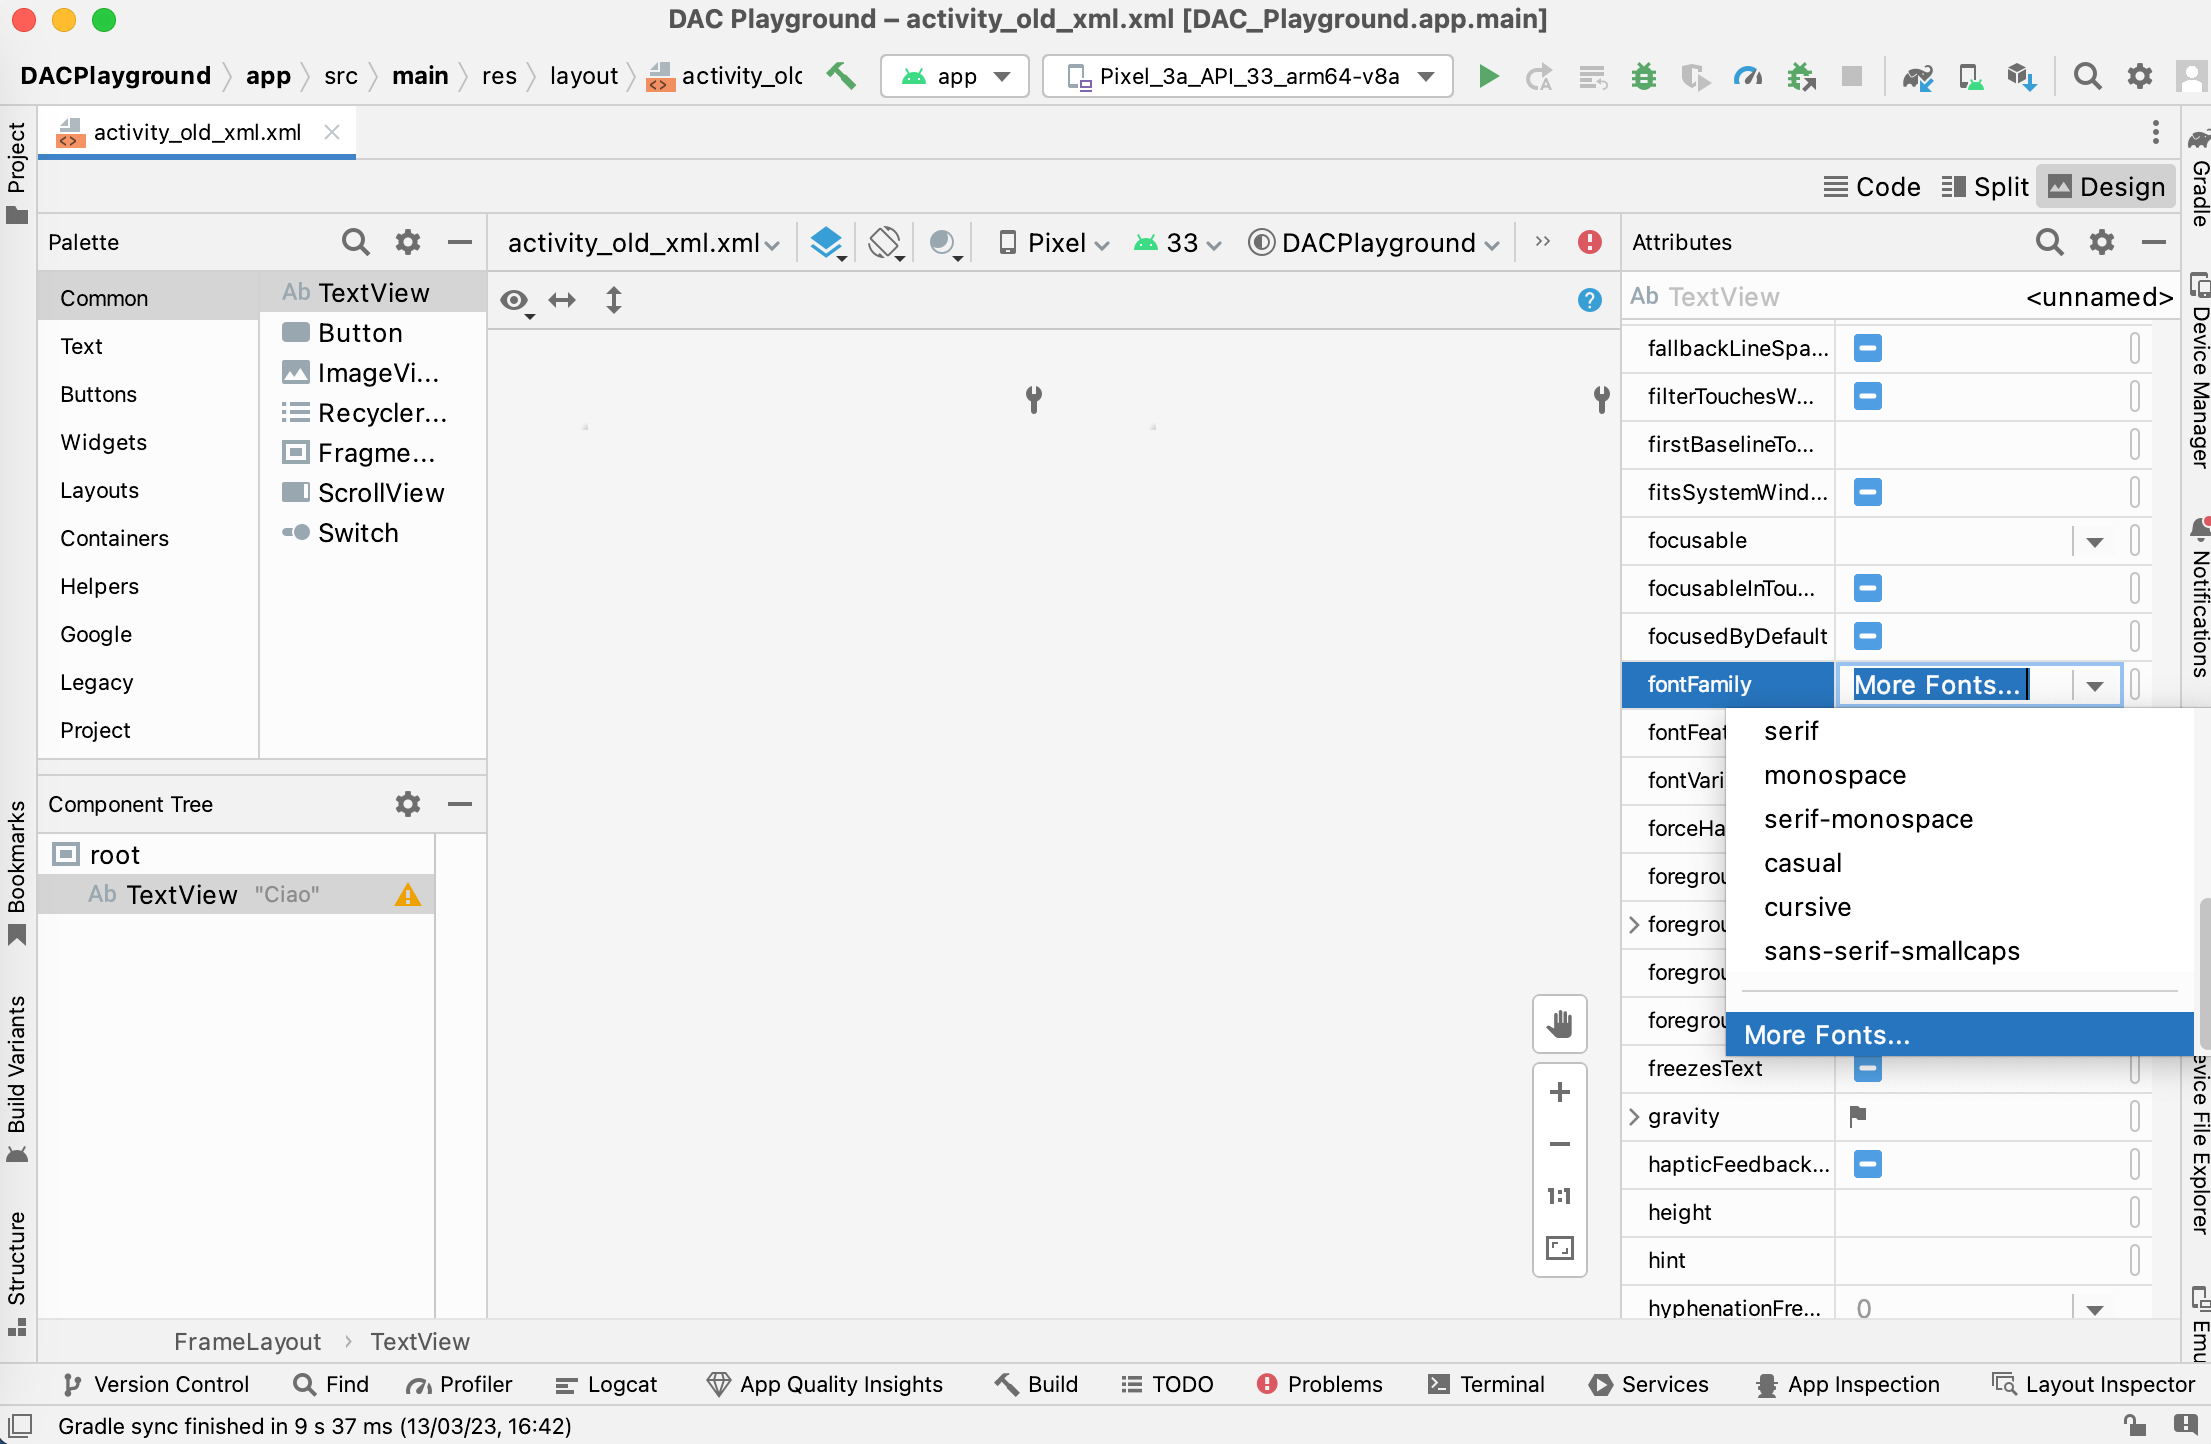This screenshot has width=2211, height=1444.
Task: Open the Attach Debugger to Android Process icon
Action: pyautogui.click(x=1802, y=76)
